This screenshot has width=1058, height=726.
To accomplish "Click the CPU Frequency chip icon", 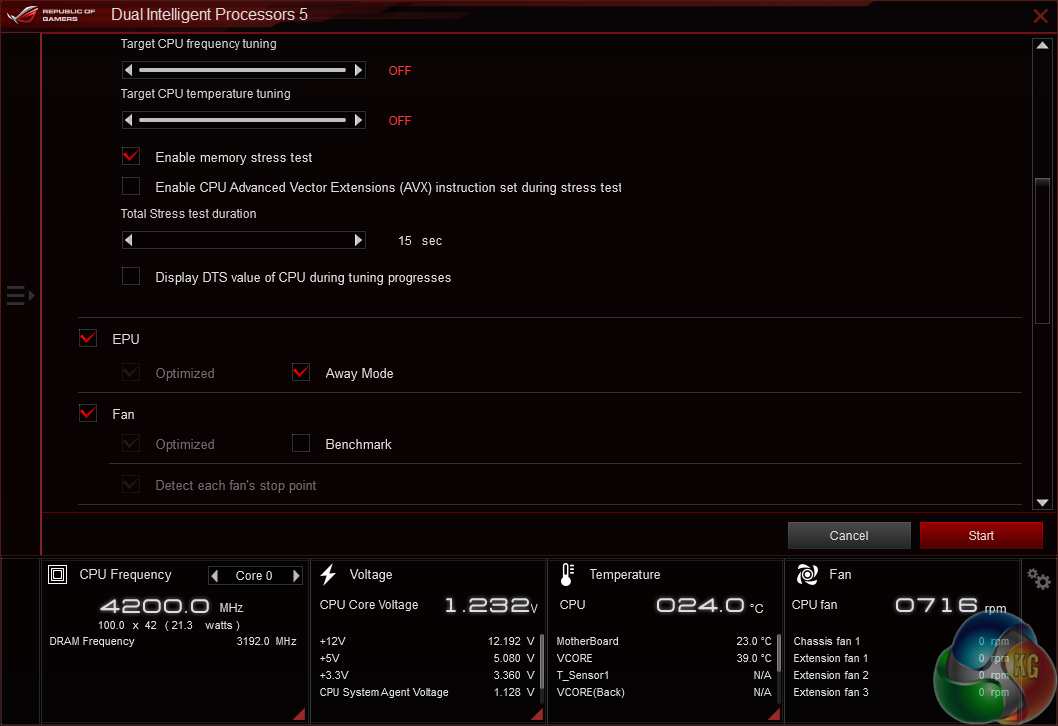I will (58, 574).
